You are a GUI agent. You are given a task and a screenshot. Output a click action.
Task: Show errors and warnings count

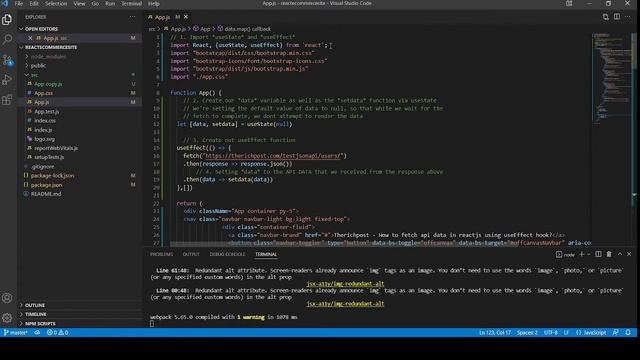point(58,333)
